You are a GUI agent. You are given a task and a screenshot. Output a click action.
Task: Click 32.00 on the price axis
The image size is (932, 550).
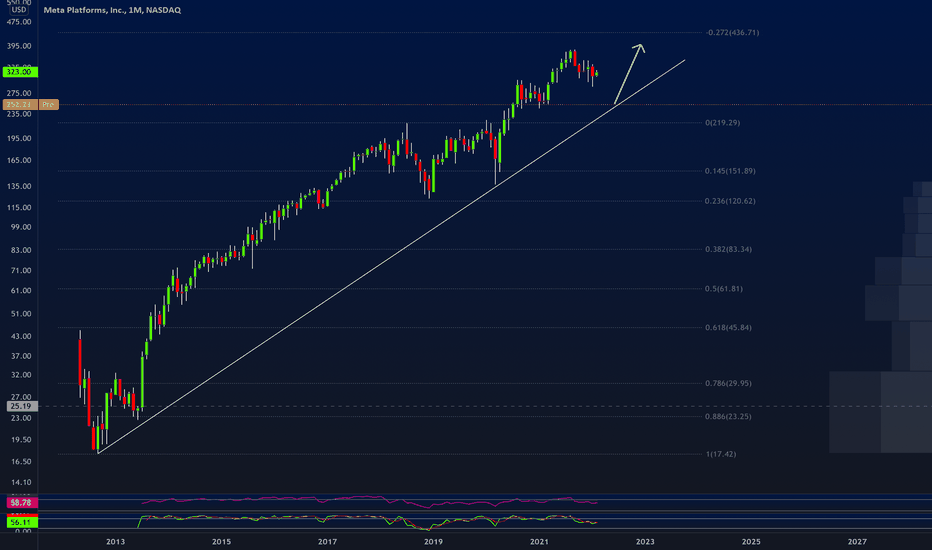click(21, 375)
